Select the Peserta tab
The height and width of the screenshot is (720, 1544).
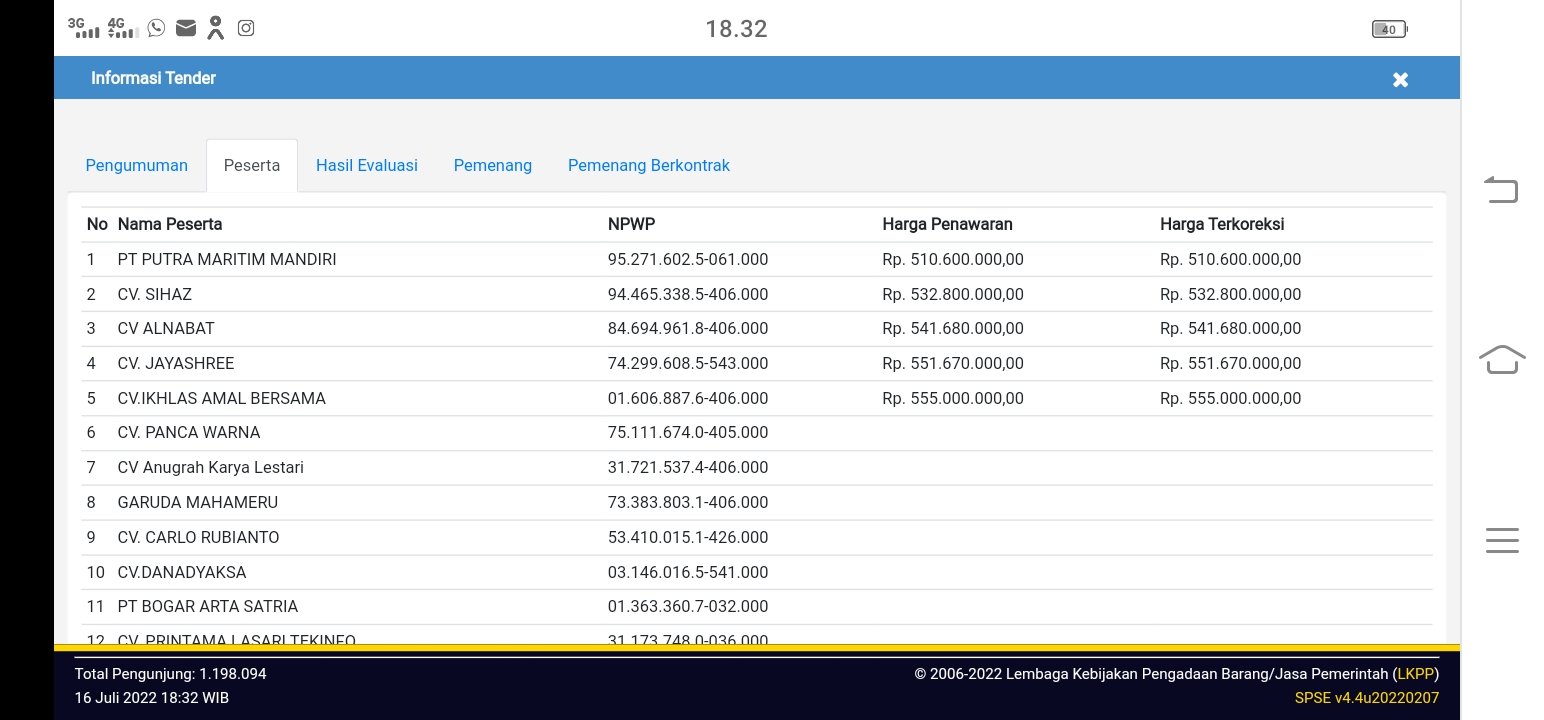coord(252,166)
